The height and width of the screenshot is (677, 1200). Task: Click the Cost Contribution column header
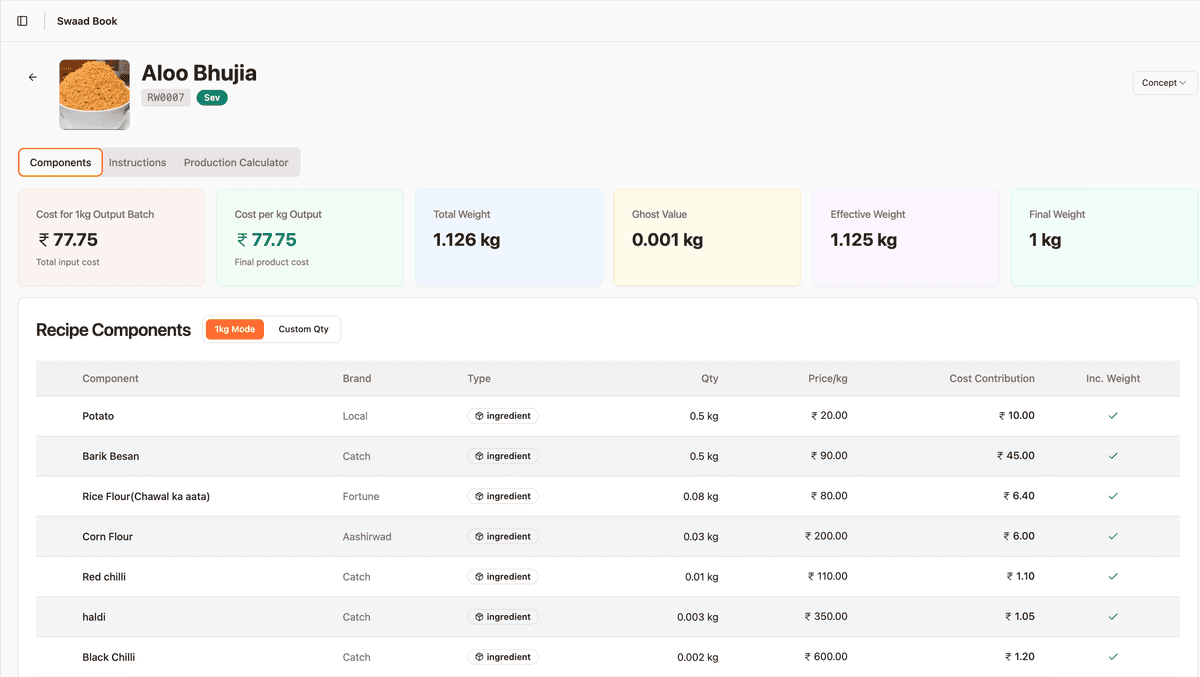coord(992,379)
